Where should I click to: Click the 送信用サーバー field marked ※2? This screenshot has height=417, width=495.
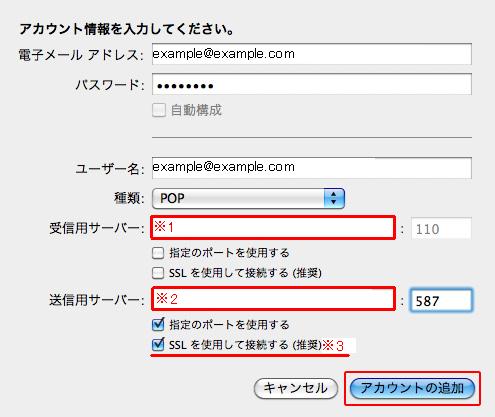(273, 299)
